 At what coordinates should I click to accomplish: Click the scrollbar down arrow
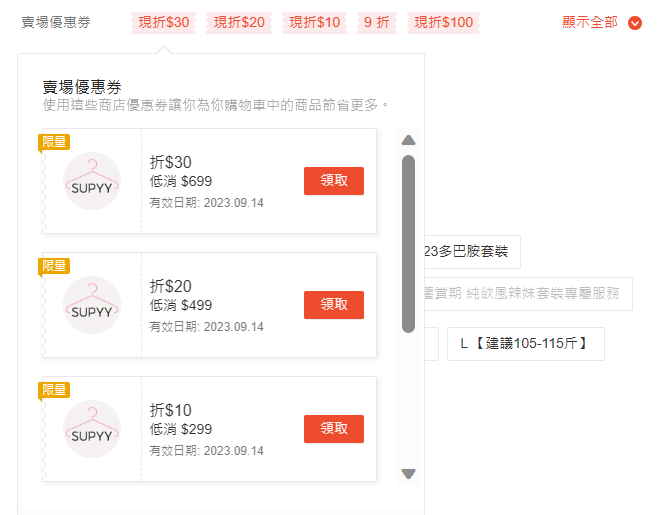(408, 473)
